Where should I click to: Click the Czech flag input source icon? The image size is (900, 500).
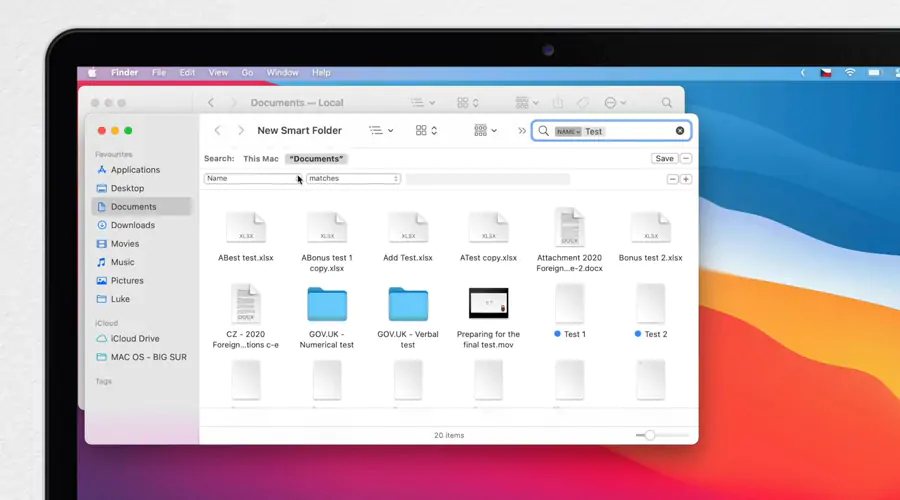pyautogui.click(x=826, y=73)
